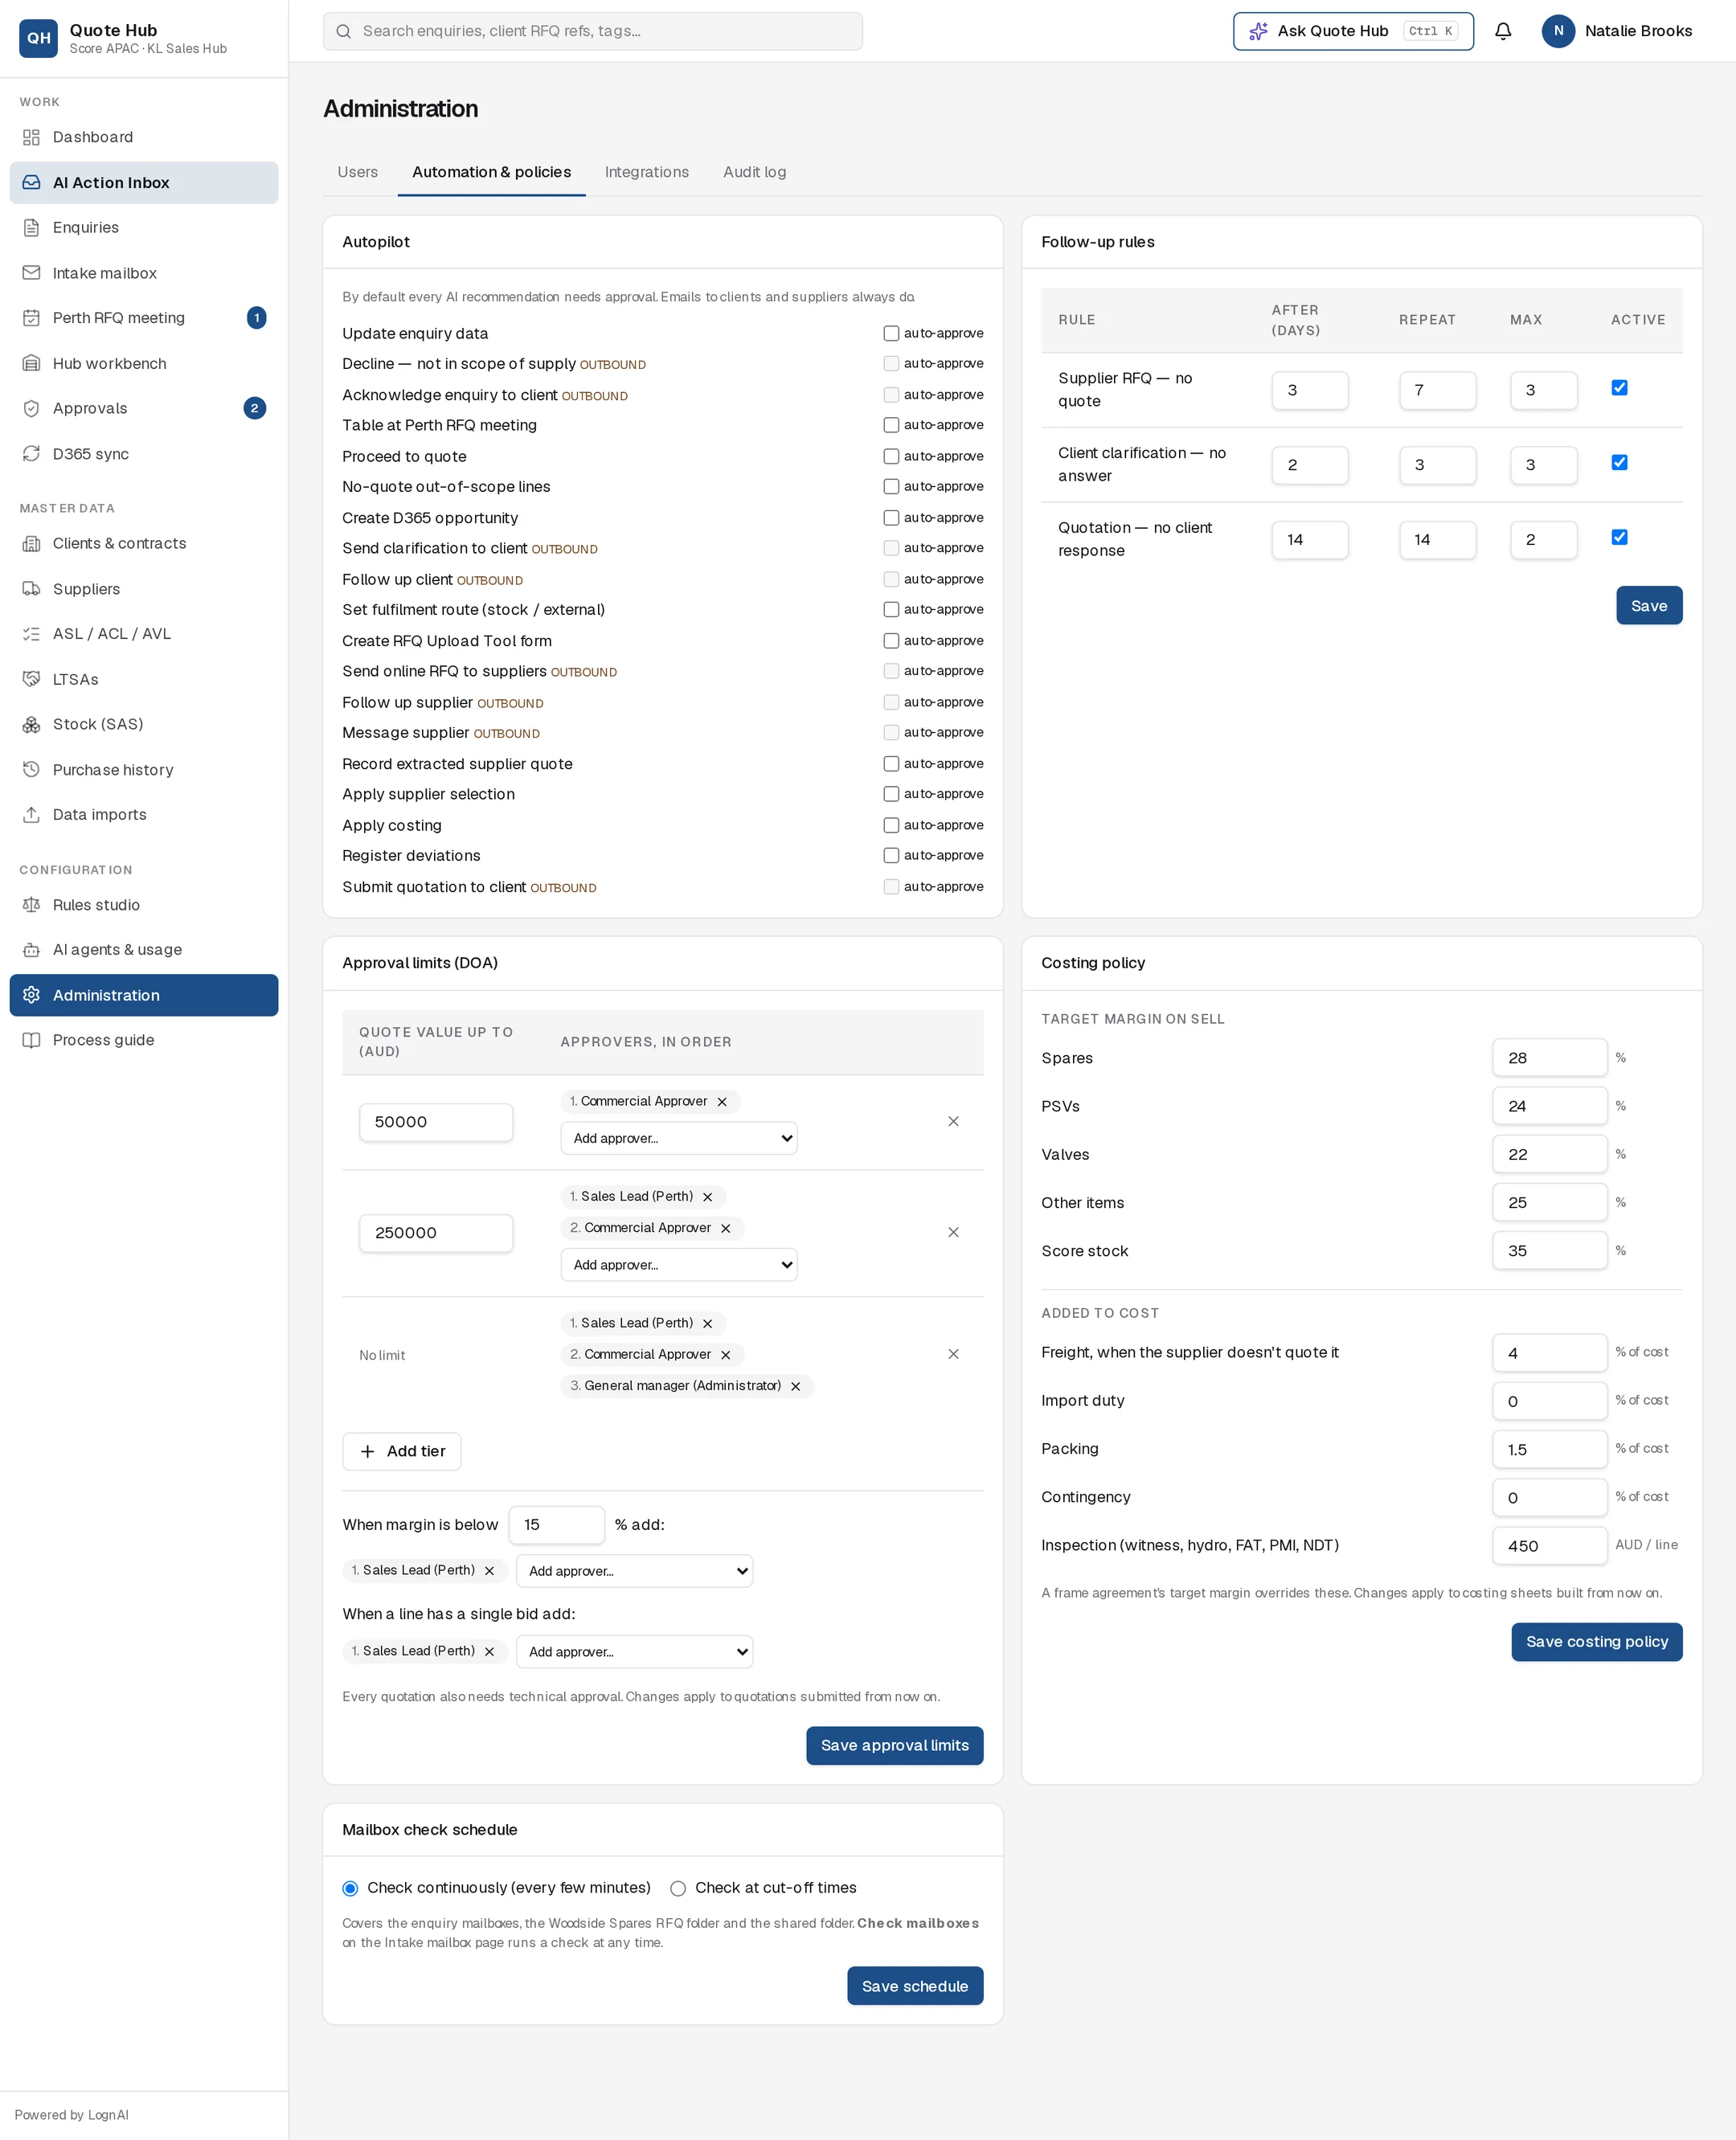Open the notifications bell icon

[1502, 31]
